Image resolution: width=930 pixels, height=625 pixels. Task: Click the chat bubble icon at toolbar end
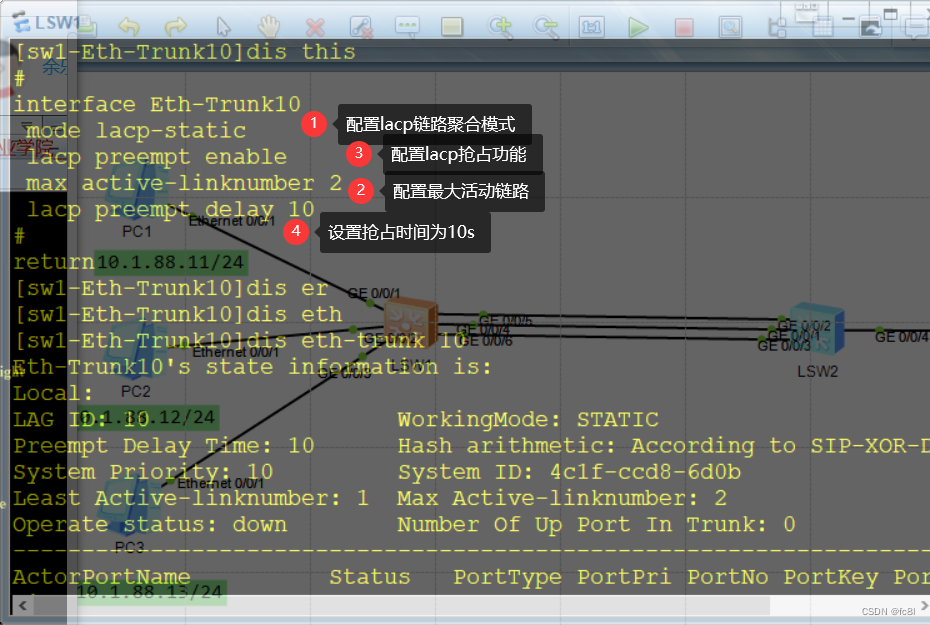916,27
